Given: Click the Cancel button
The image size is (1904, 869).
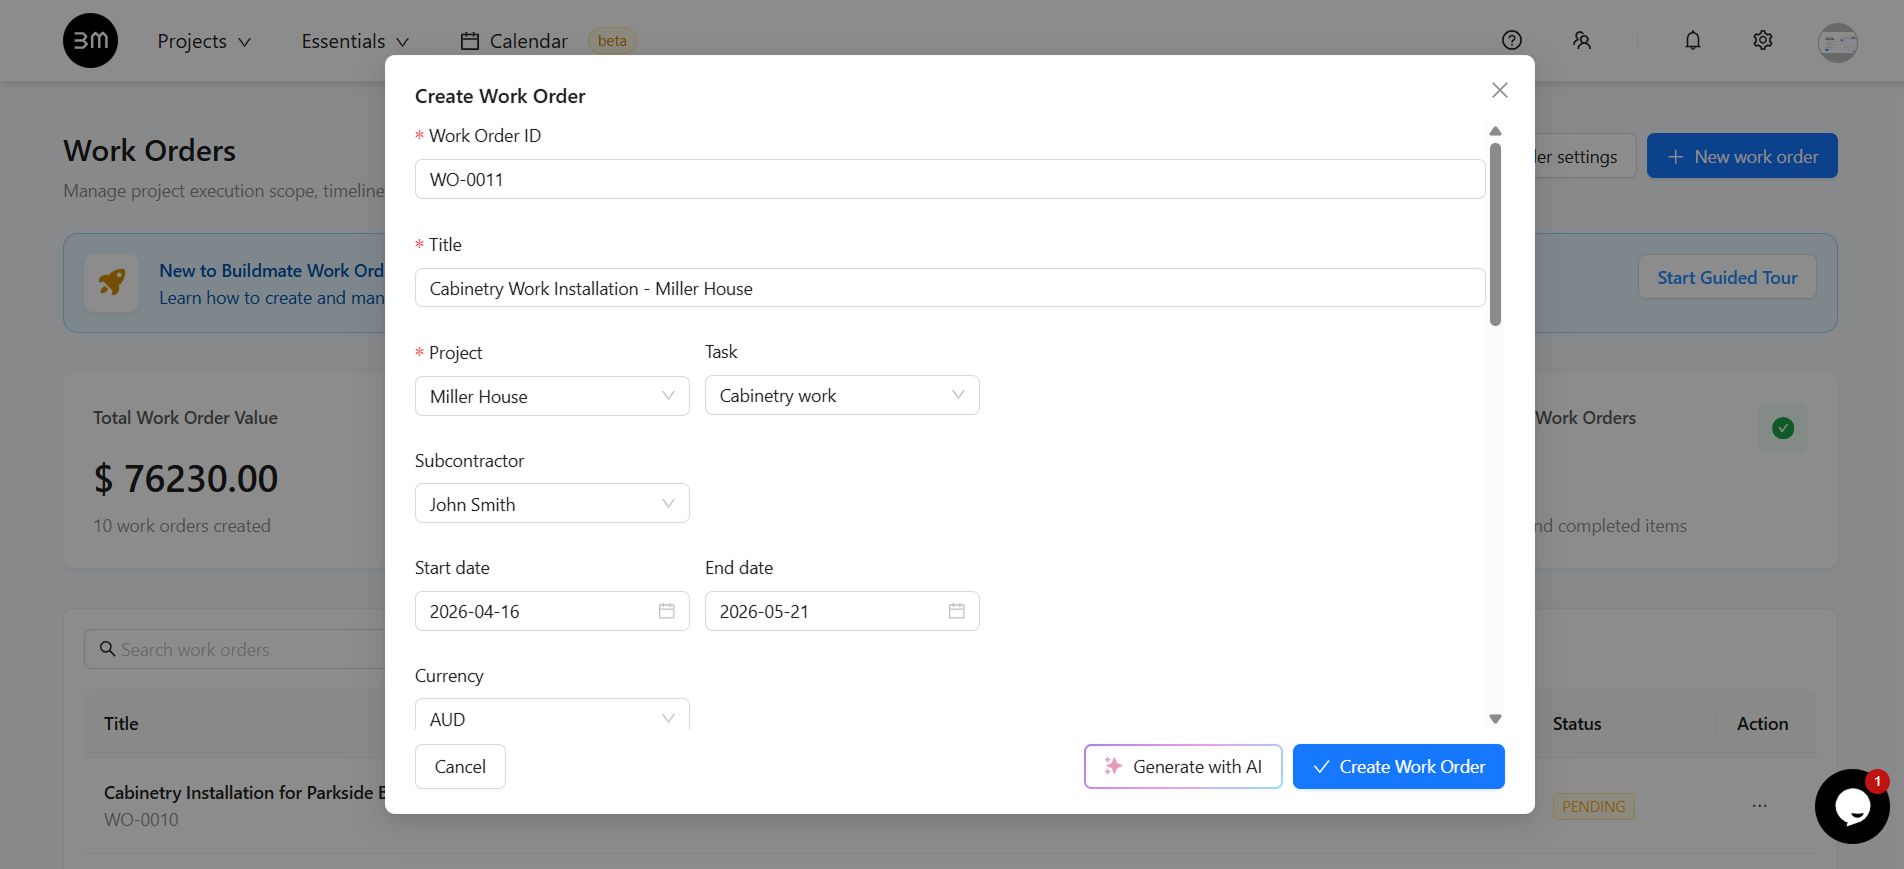Looking at the screenshot, I should click(x=460, y=767).
